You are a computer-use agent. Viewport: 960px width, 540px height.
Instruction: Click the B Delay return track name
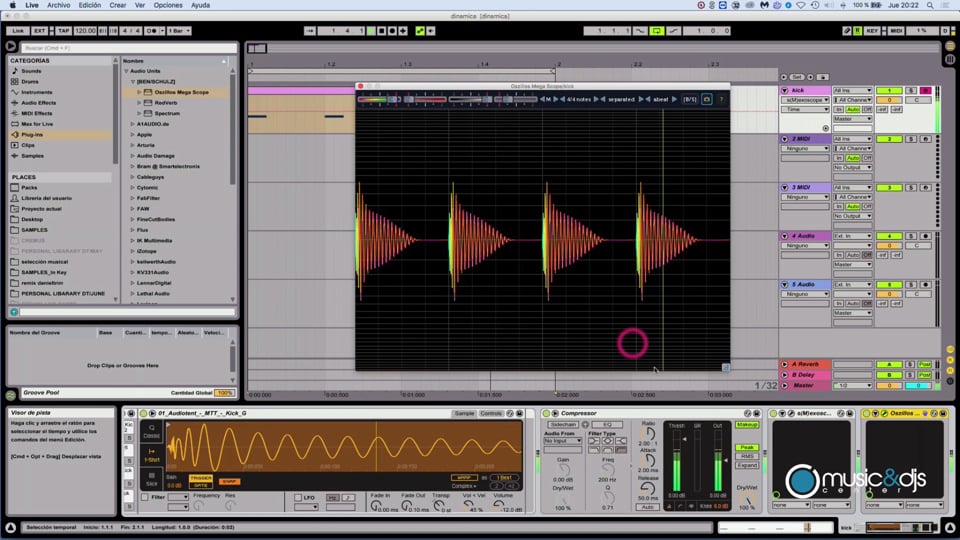[803, 375]
